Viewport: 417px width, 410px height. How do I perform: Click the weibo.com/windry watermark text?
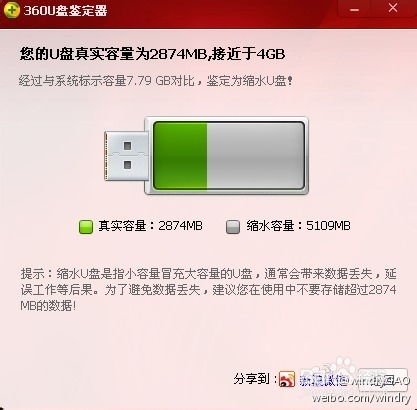click(x=361, y=398)
